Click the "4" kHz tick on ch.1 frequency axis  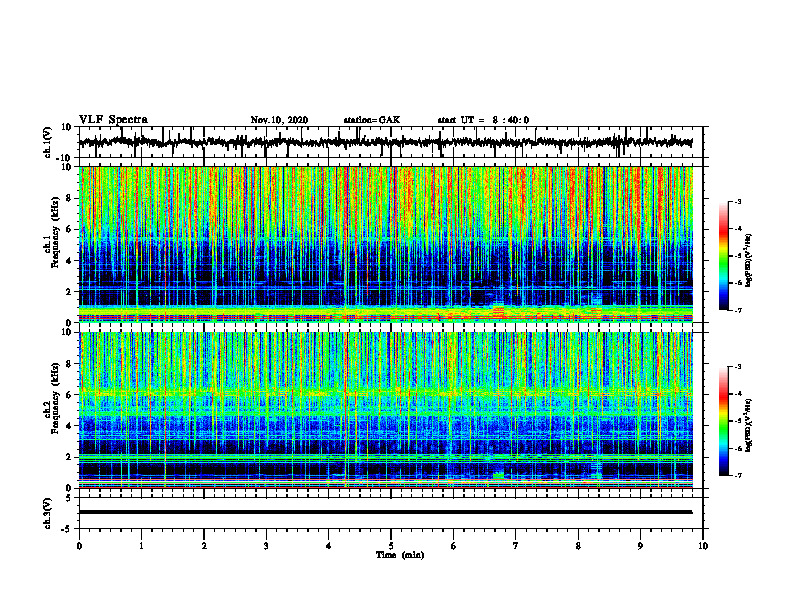coord(70,261)
